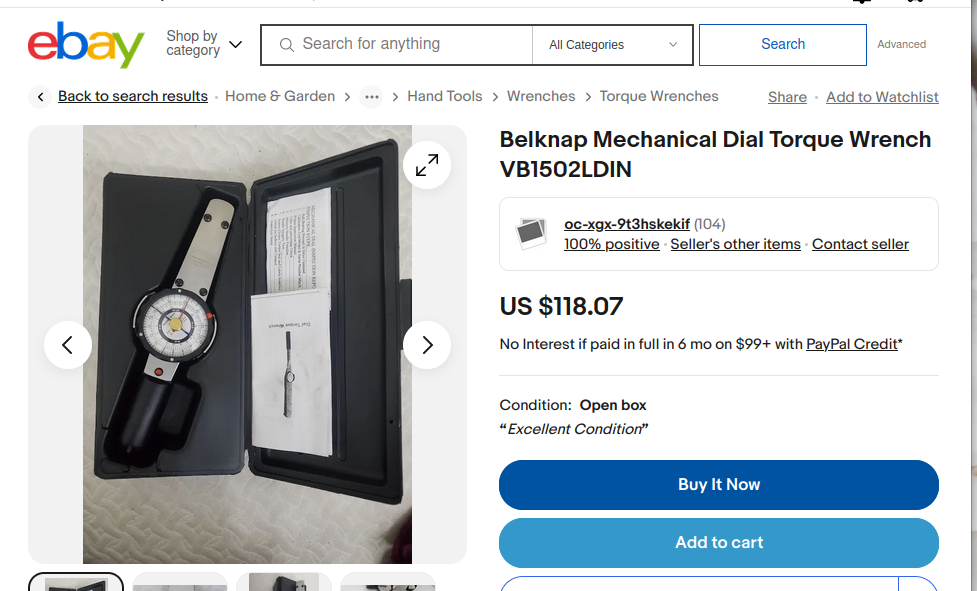Click the eBay logo
Viewport: 977px width, 591px height.
(86, 45)
